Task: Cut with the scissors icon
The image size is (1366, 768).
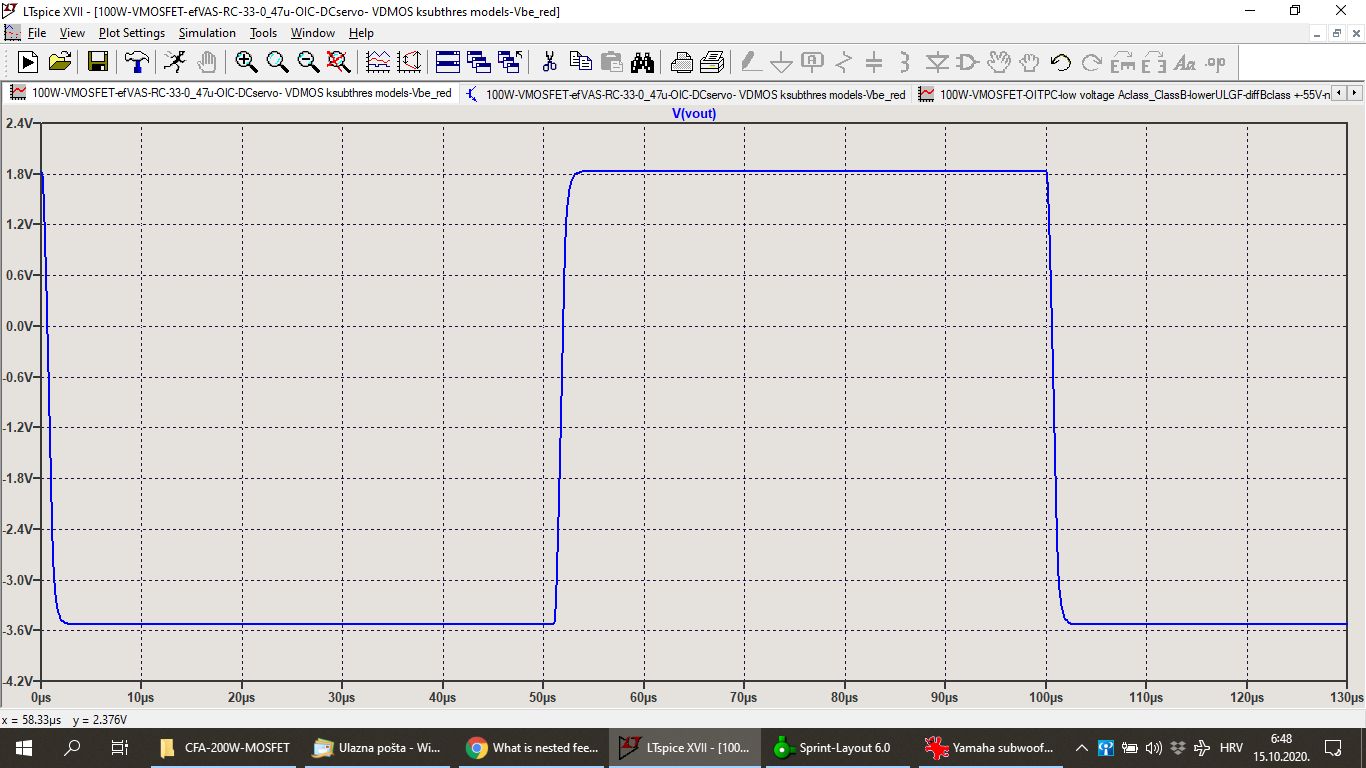Action: click(549, 62)
